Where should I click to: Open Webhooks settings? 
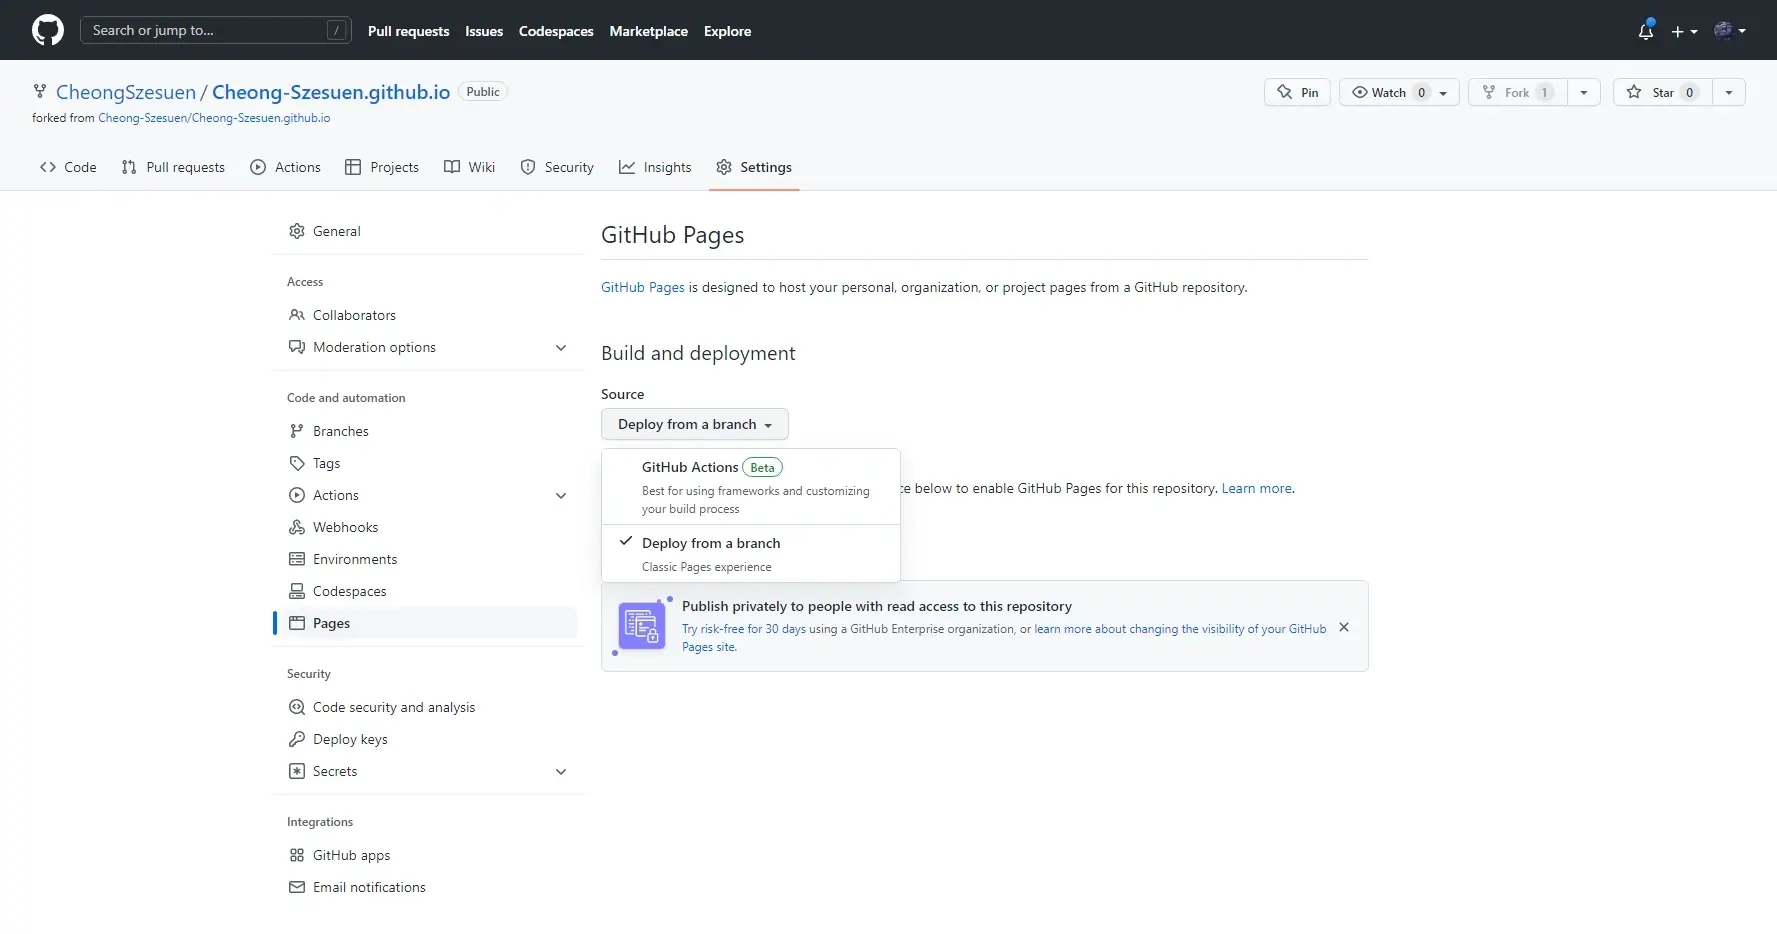(346, 527)
